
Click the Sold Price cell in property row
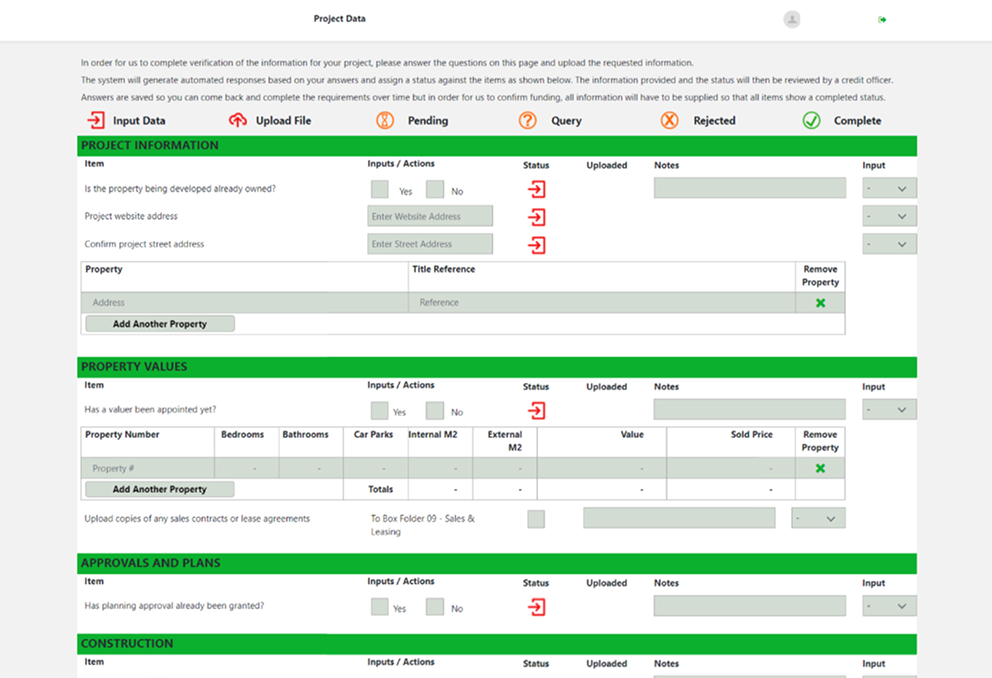(x=731, y=468)
